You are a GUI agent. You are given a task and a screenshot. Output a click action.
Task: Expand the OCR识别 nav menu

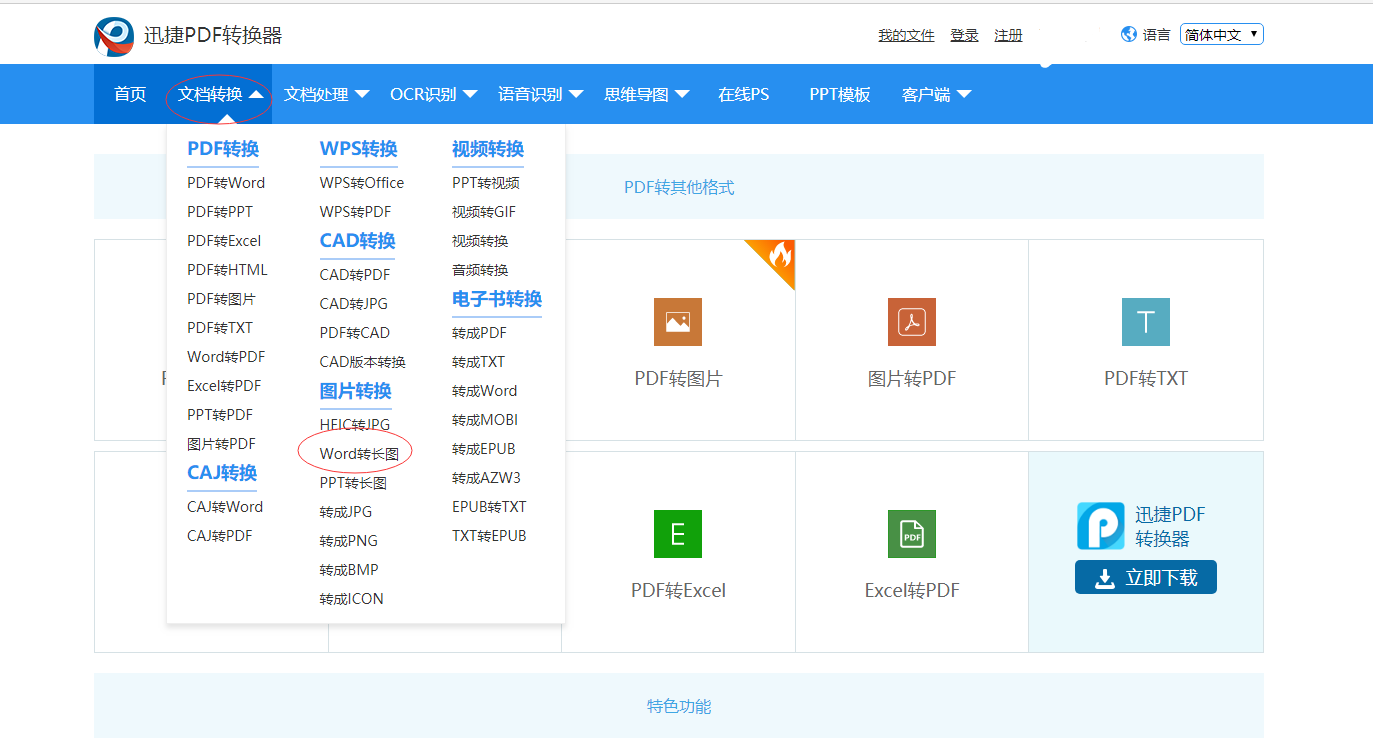[433, 94]
